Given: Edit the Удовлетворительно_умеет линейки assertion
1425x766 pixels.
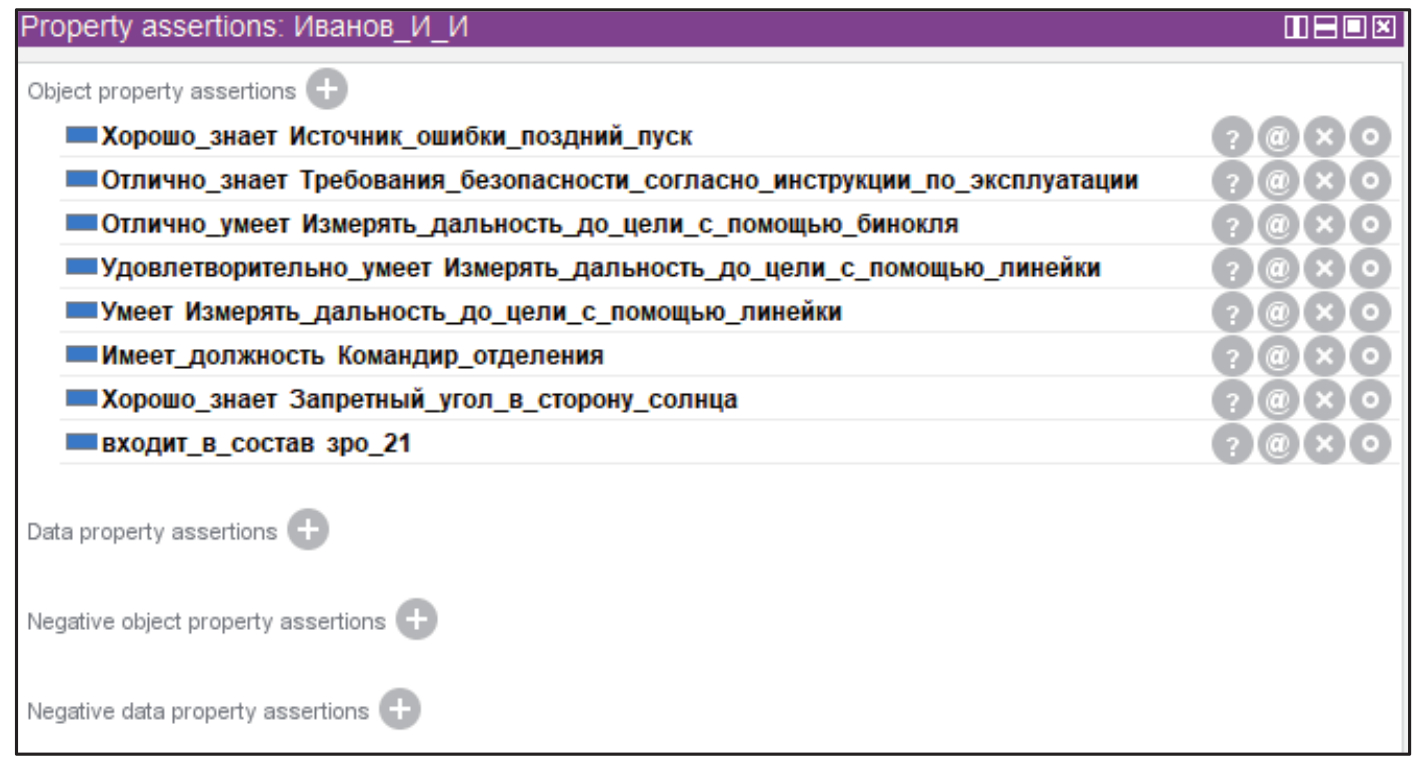Looking at the screenshot, I should [x=1370, y=269].
